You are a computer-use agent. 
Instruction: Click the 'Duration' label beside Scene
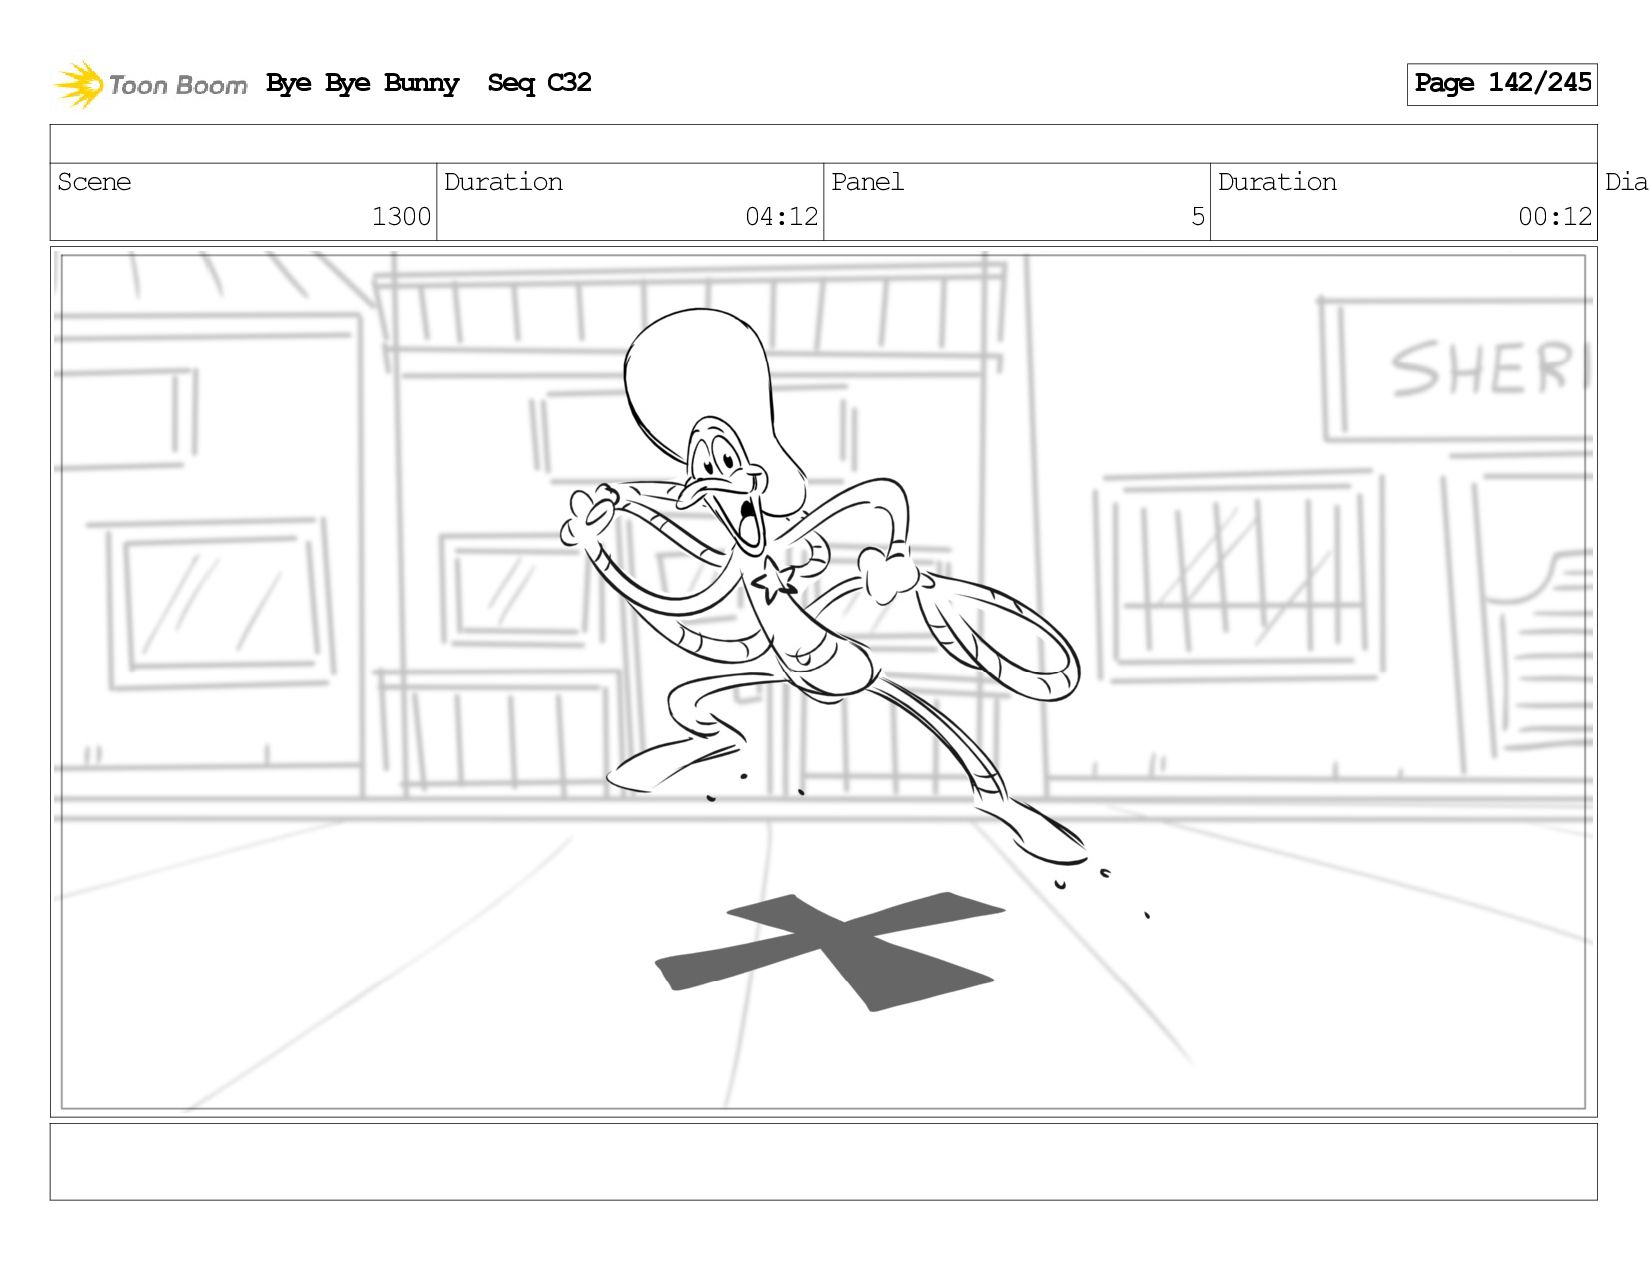[503, 182]
